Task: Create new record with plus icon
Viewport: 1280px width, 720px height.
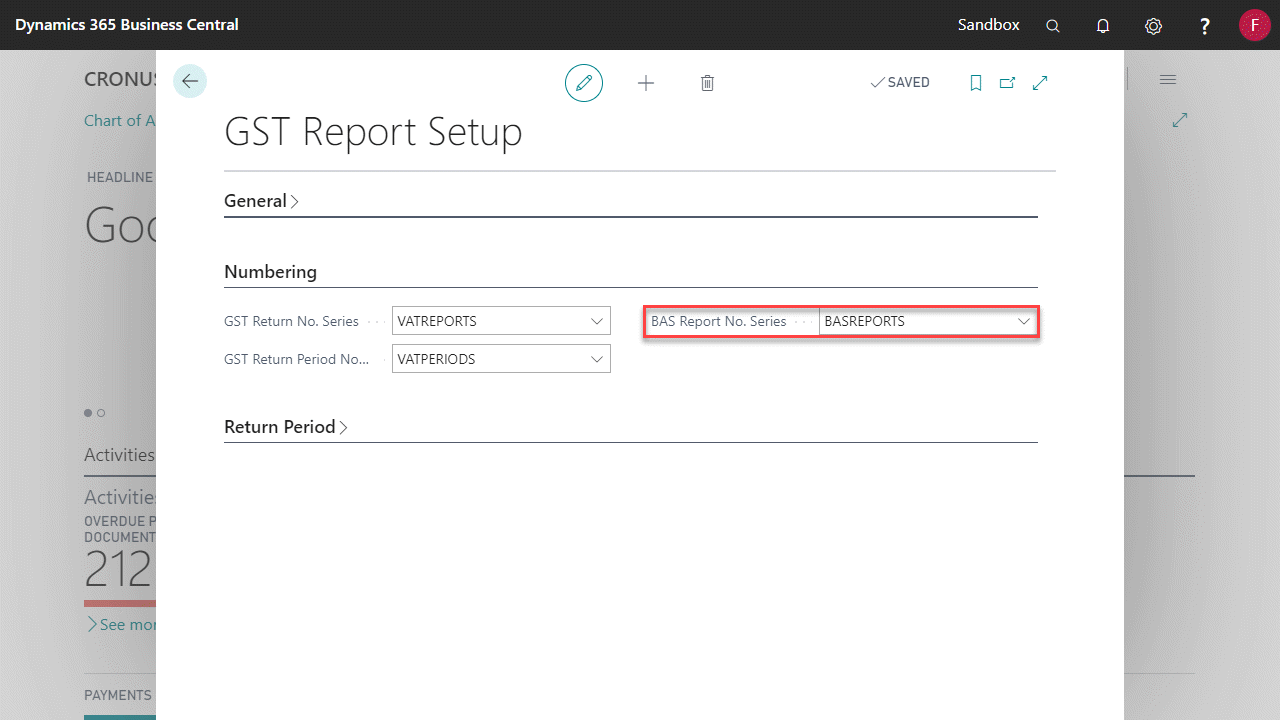Action: click(646, 83)
